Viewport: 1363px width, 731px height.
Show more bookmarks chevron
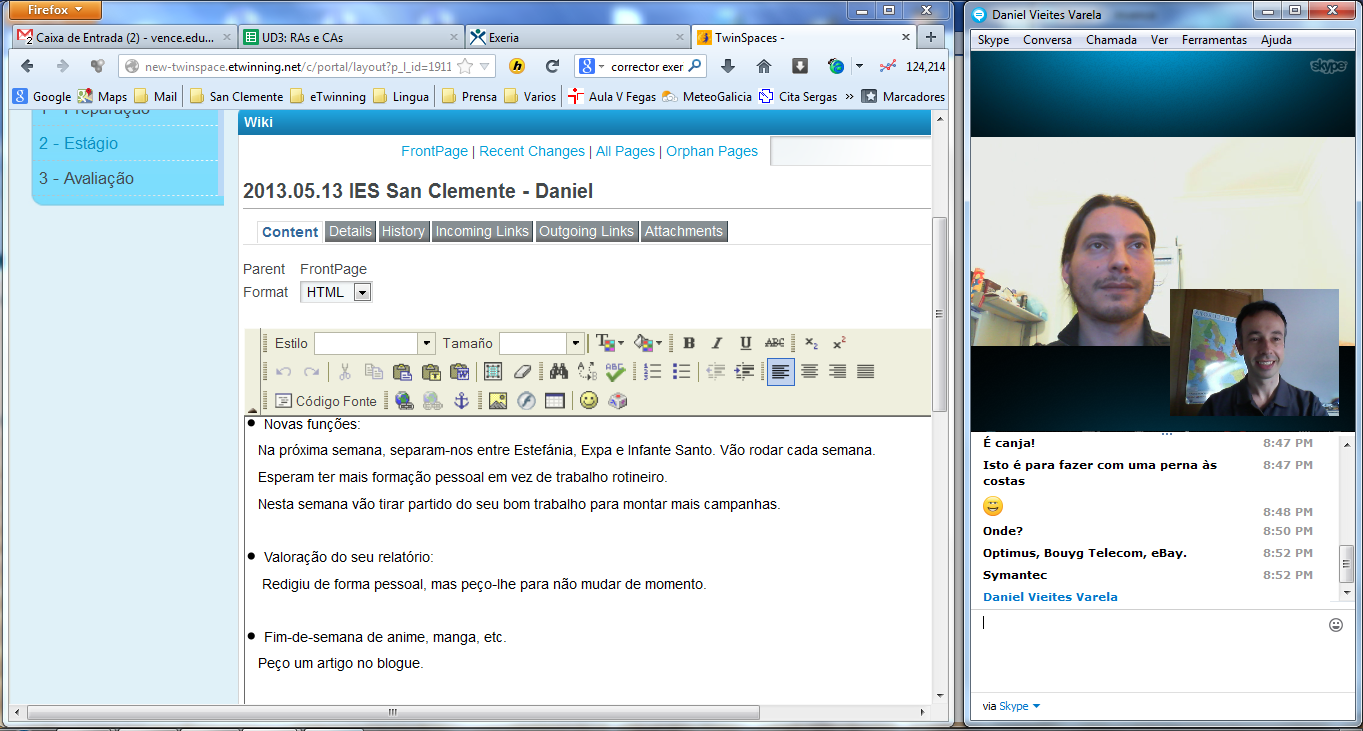[x=849, y=97]
